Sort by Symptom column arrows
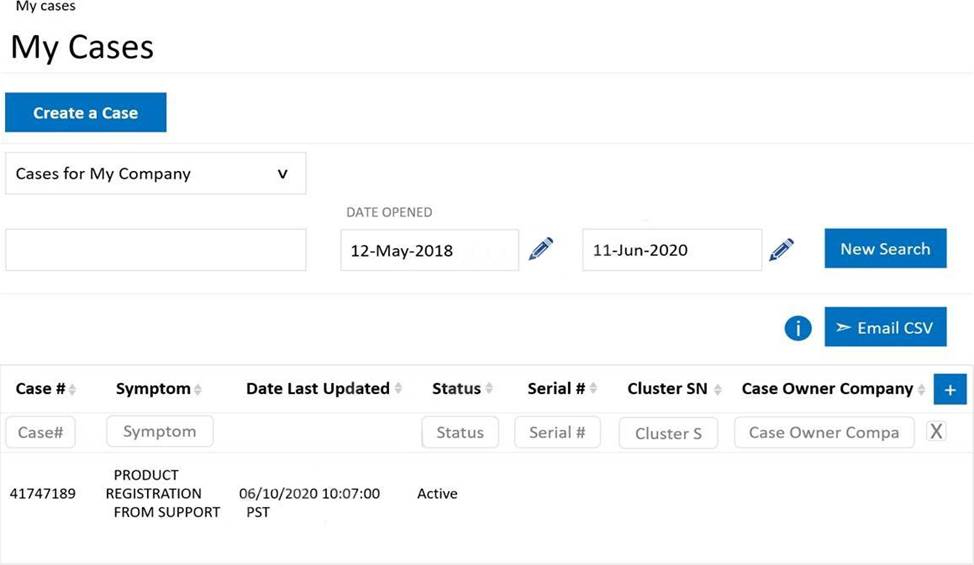This screenshot has height=565, width=974. [198, 390]
